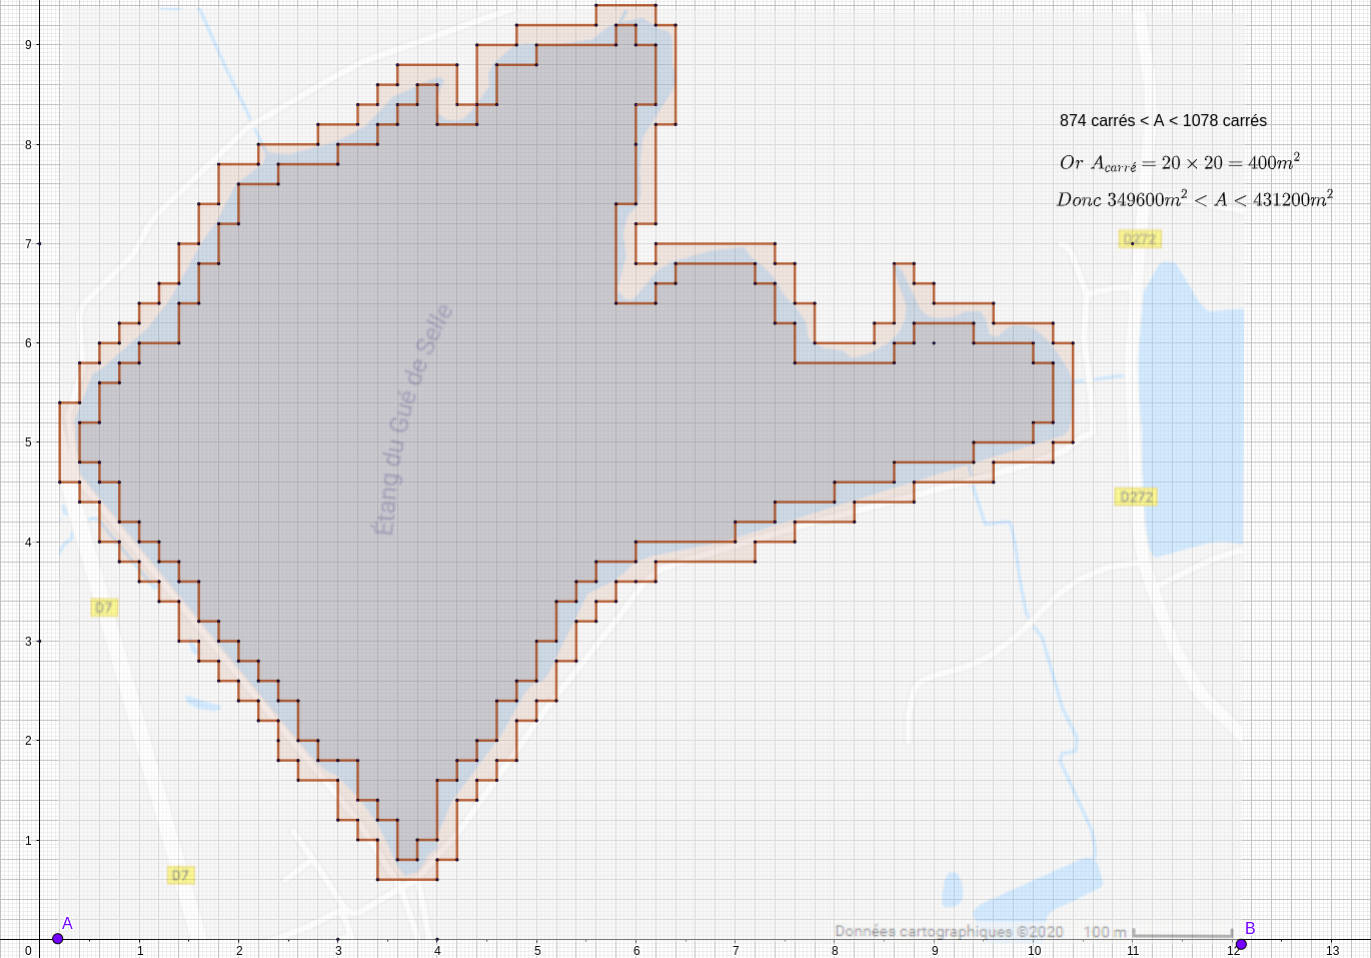The height and width of the screenshot is (958, 1371).
Task: Click the y-axis tick label 1
Action: coord(29,841)
